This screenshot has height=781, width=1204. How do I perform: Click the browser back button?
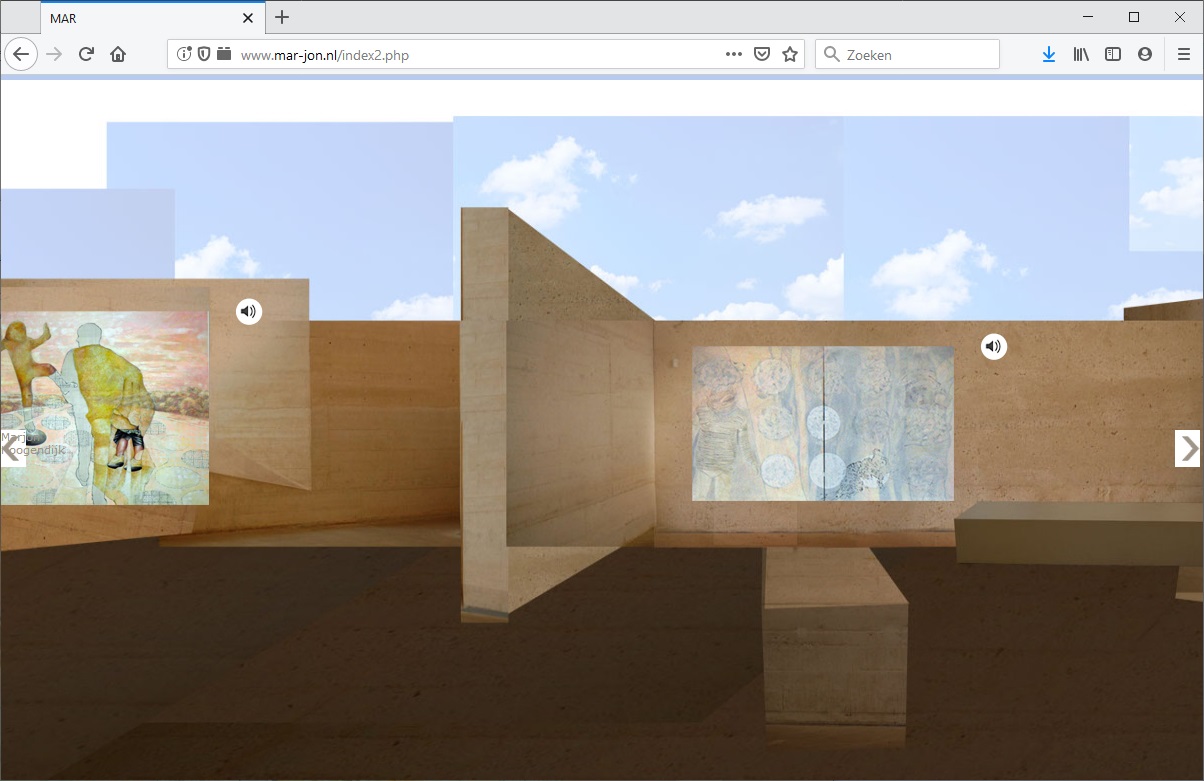tap(21, 54)
